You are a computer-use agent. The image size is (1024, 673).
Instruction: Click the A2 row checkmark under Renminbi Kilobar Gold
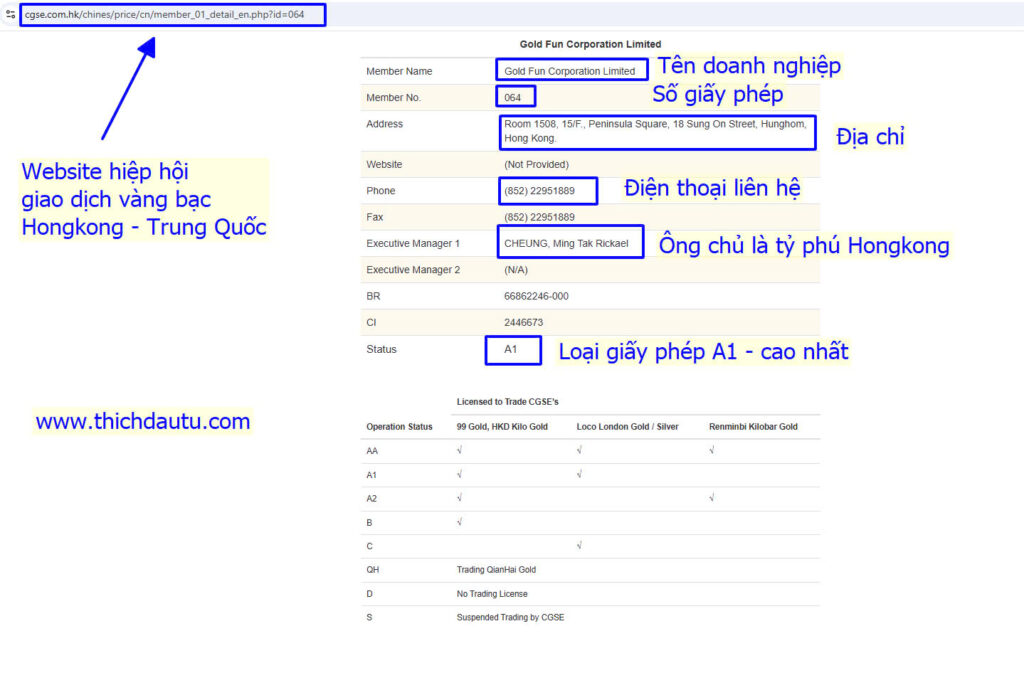tap(712, 498)
